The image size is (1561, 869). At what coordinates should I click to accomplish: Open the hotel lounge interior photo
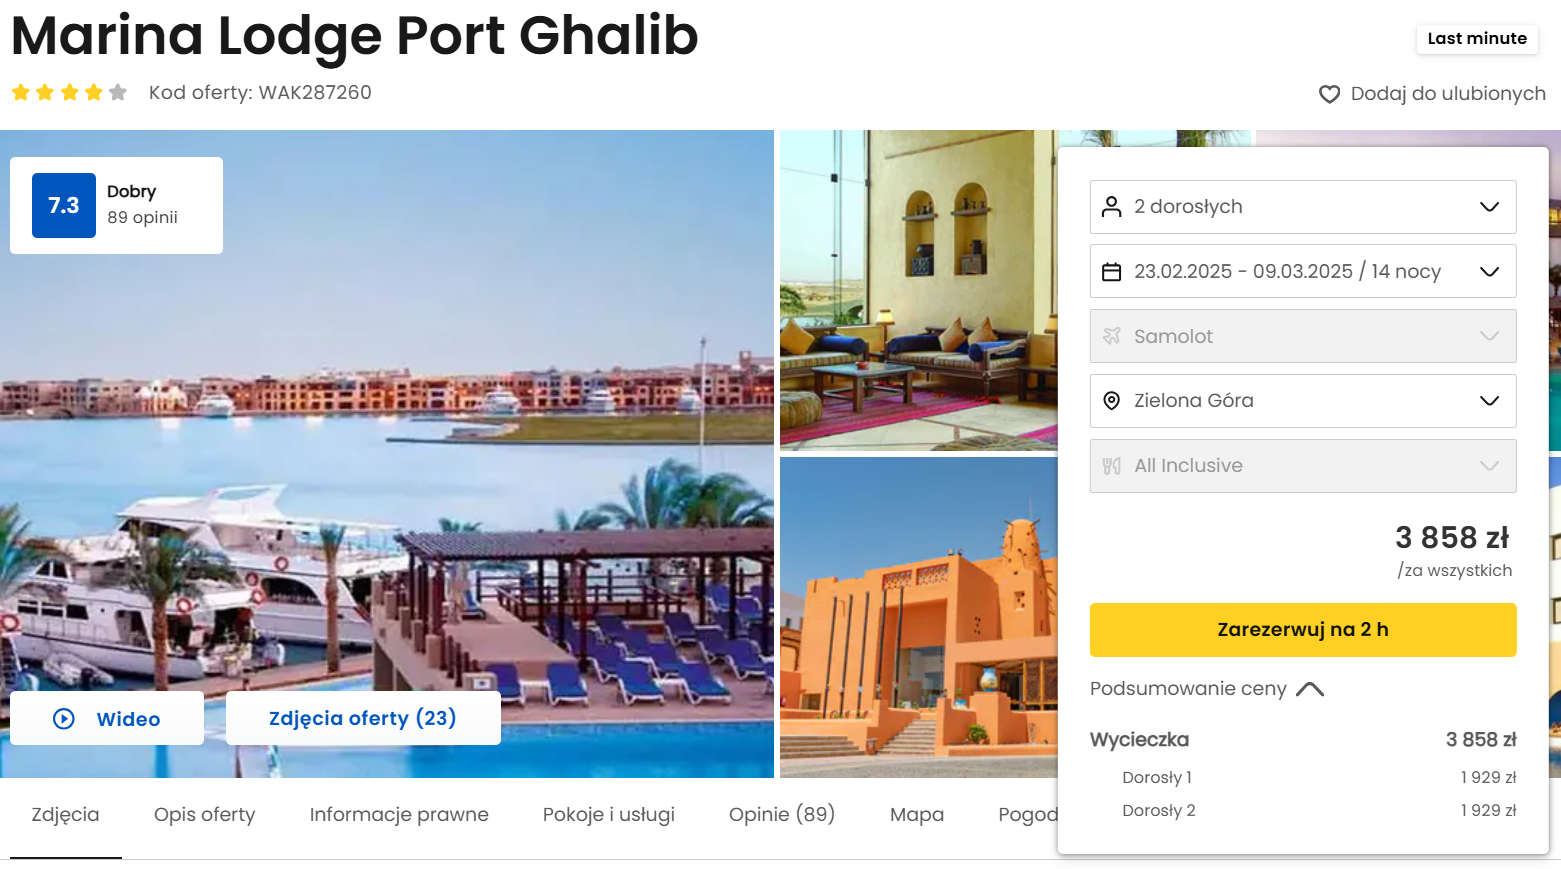coord(918,290)
